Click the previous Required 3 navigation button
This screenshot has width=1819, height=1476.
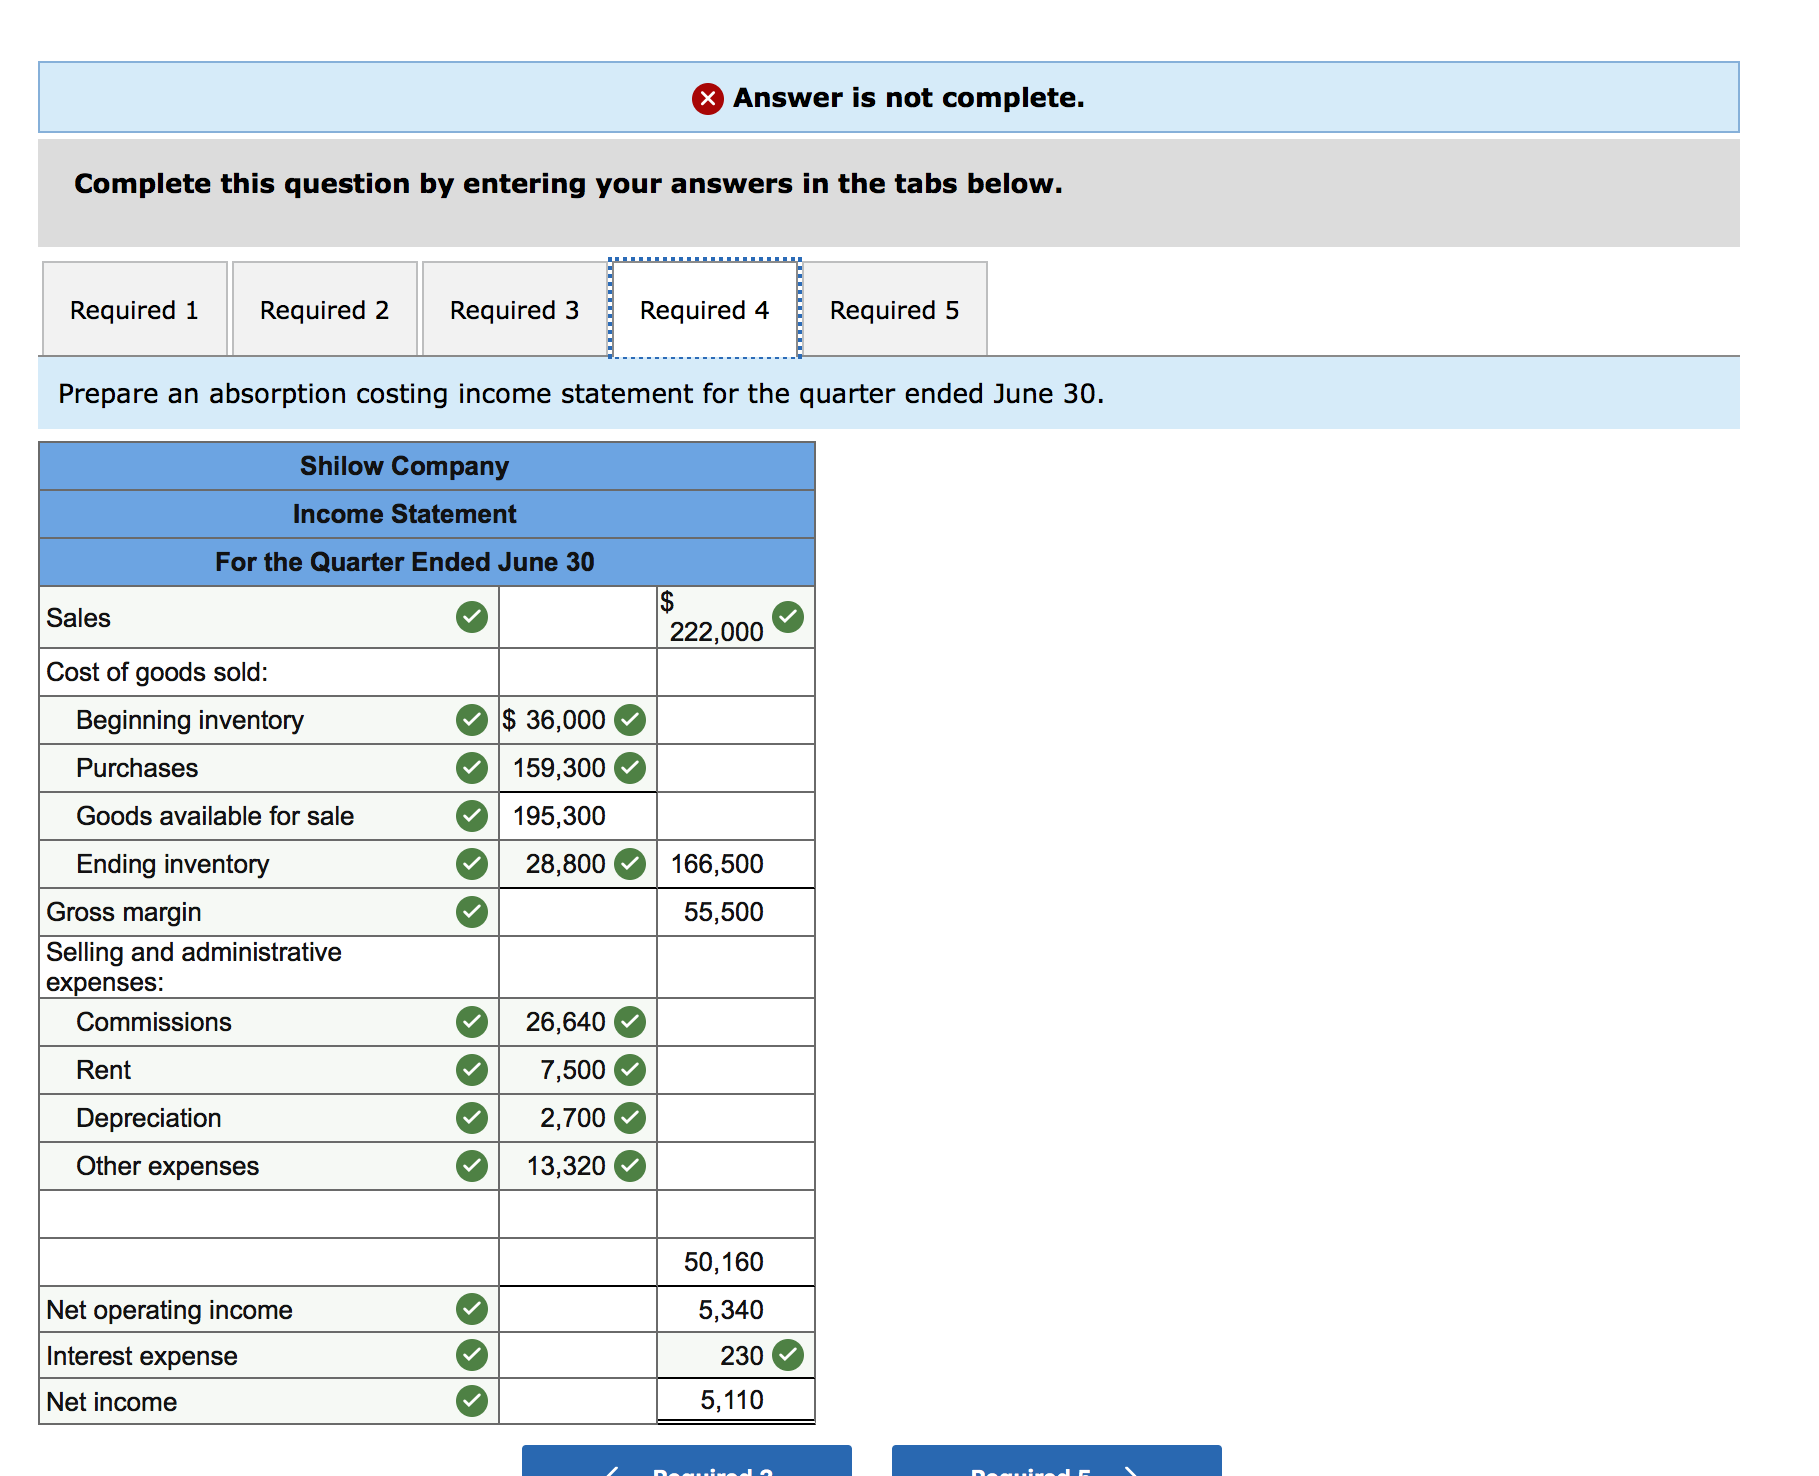687,1461
